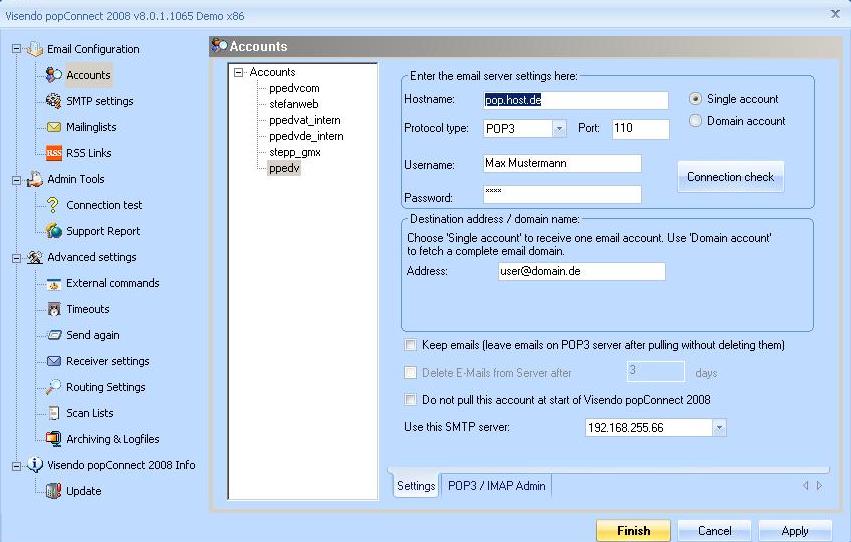Viewport: 851px width, 542px height.
Task: Click the Password input field
Action: (x=562, y=194)
